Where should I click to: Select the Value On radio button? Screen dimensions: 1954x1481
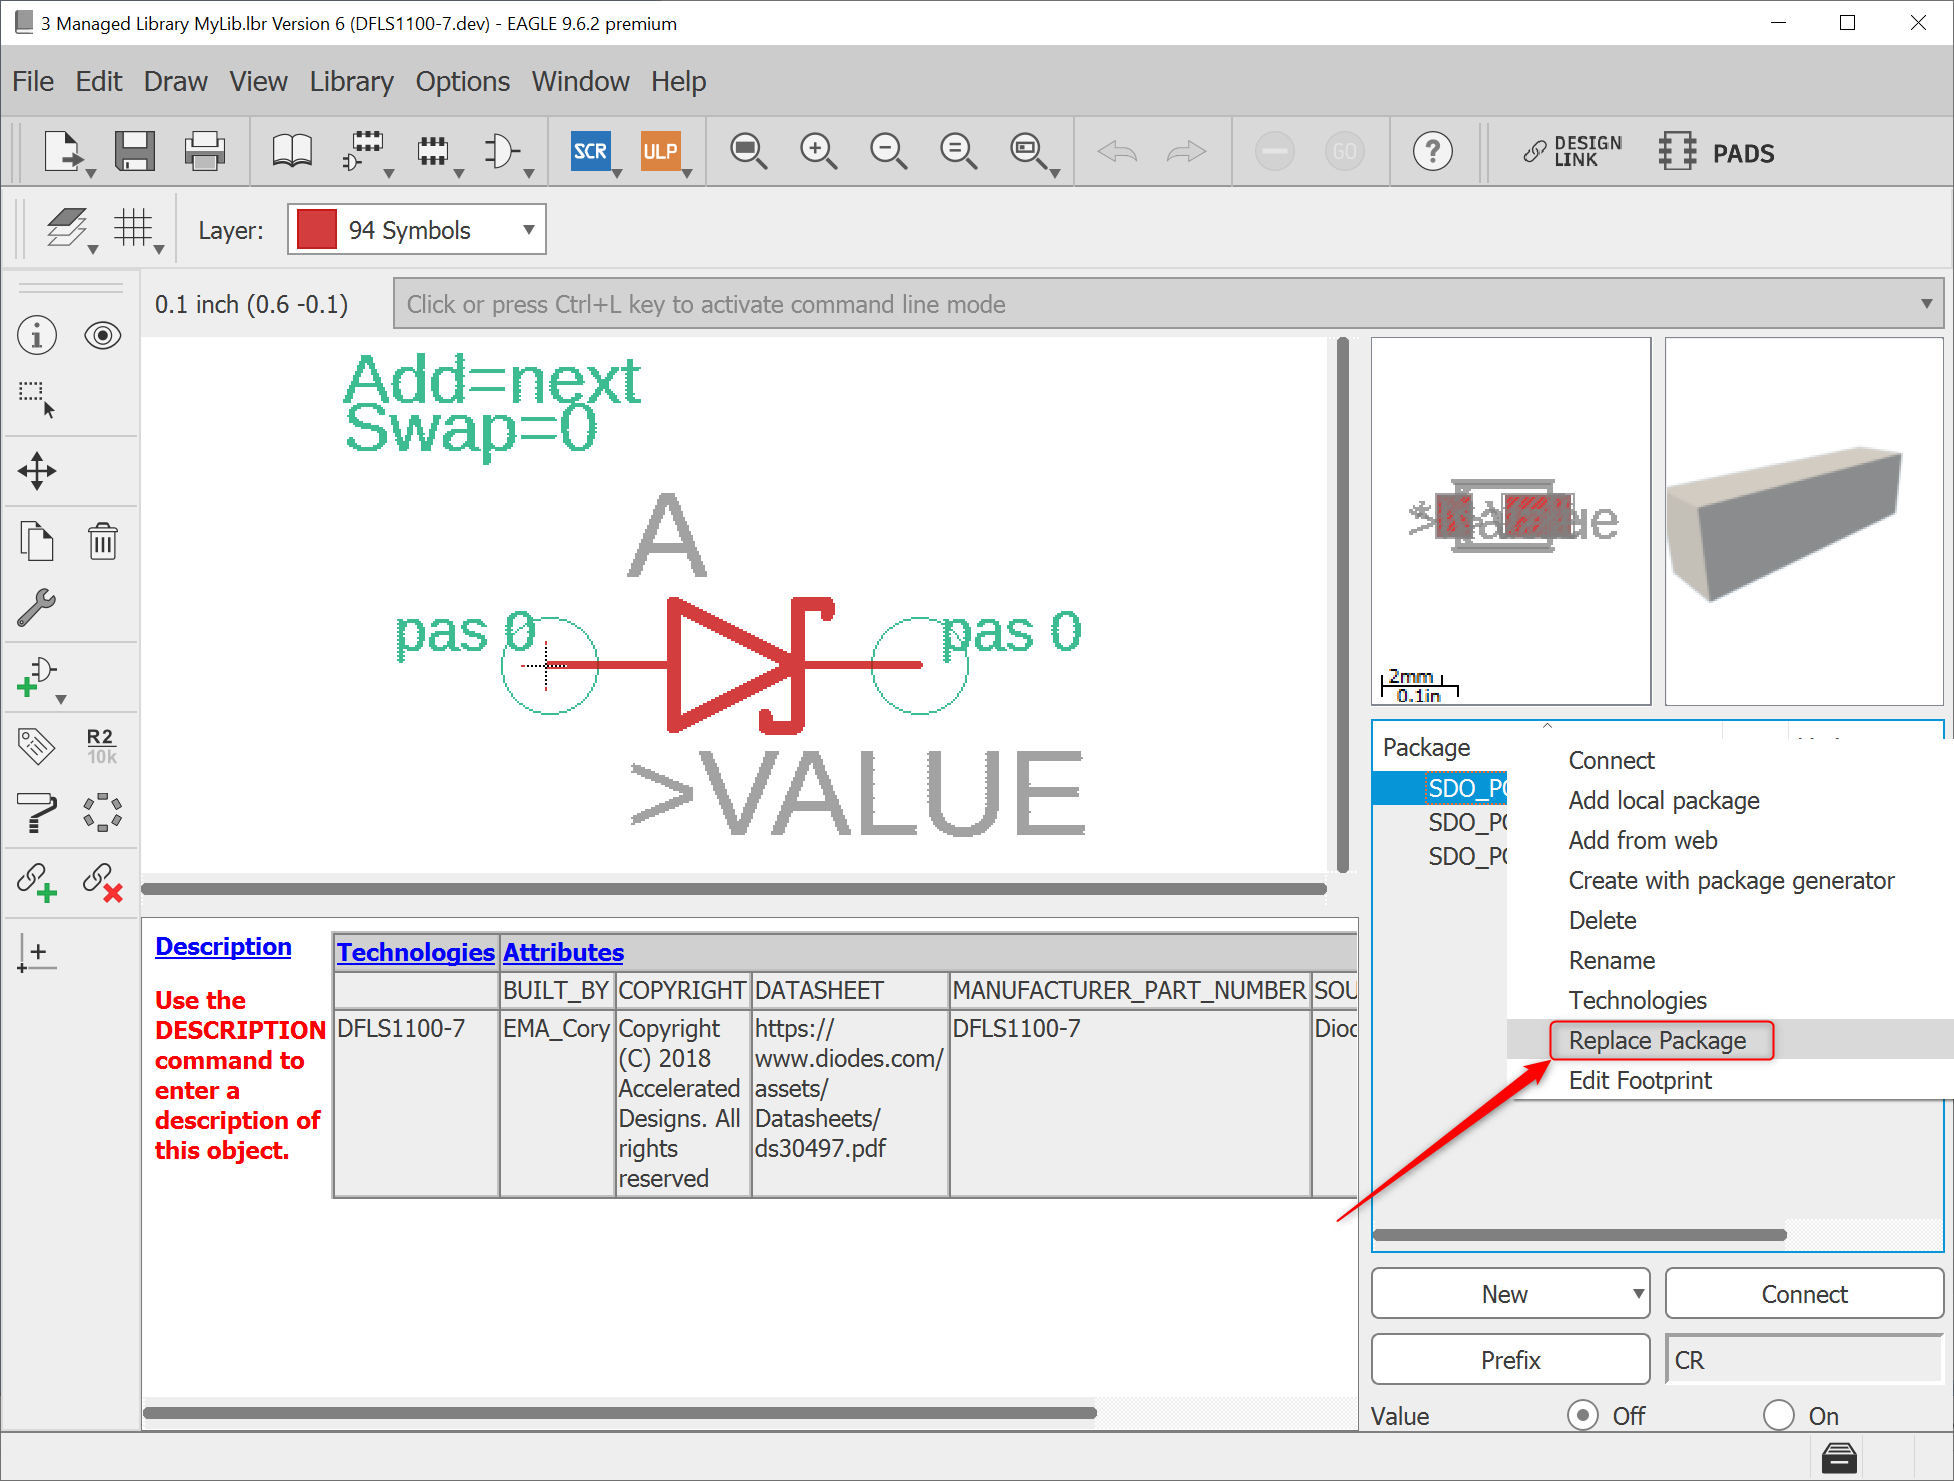(x=1778, y=1415)
